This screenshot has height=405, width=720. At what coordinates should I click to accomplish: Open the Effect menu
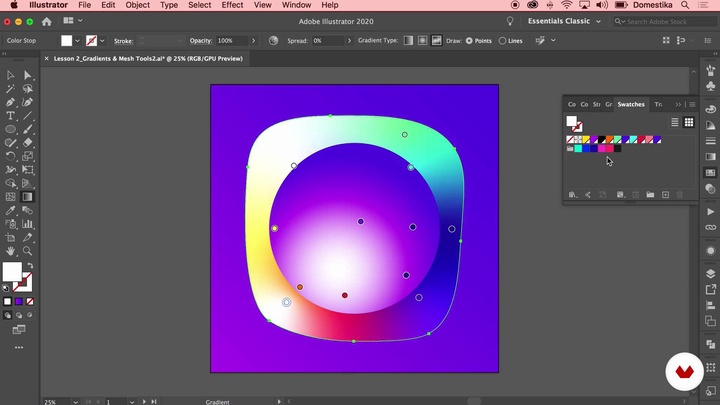(232, 5)
